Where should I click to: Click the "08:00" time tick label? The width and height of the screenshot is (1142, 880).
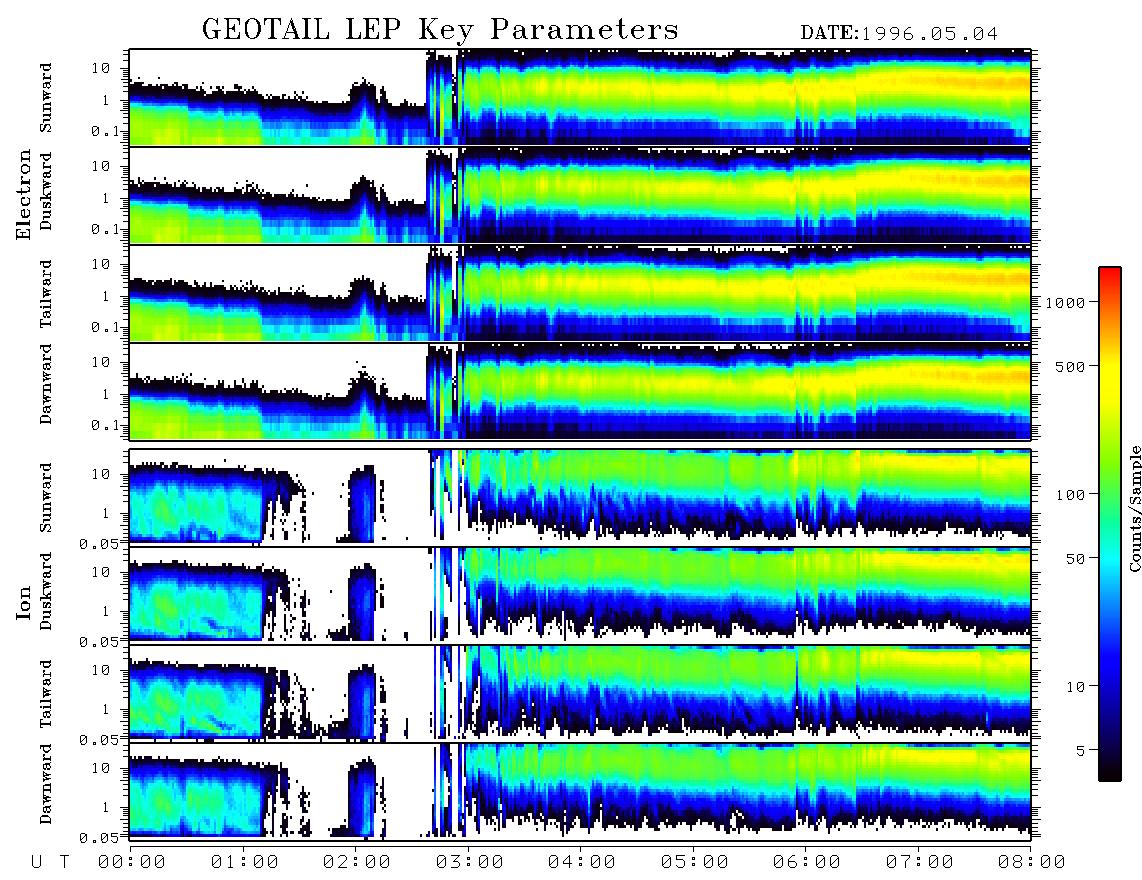click(1031, 862)
